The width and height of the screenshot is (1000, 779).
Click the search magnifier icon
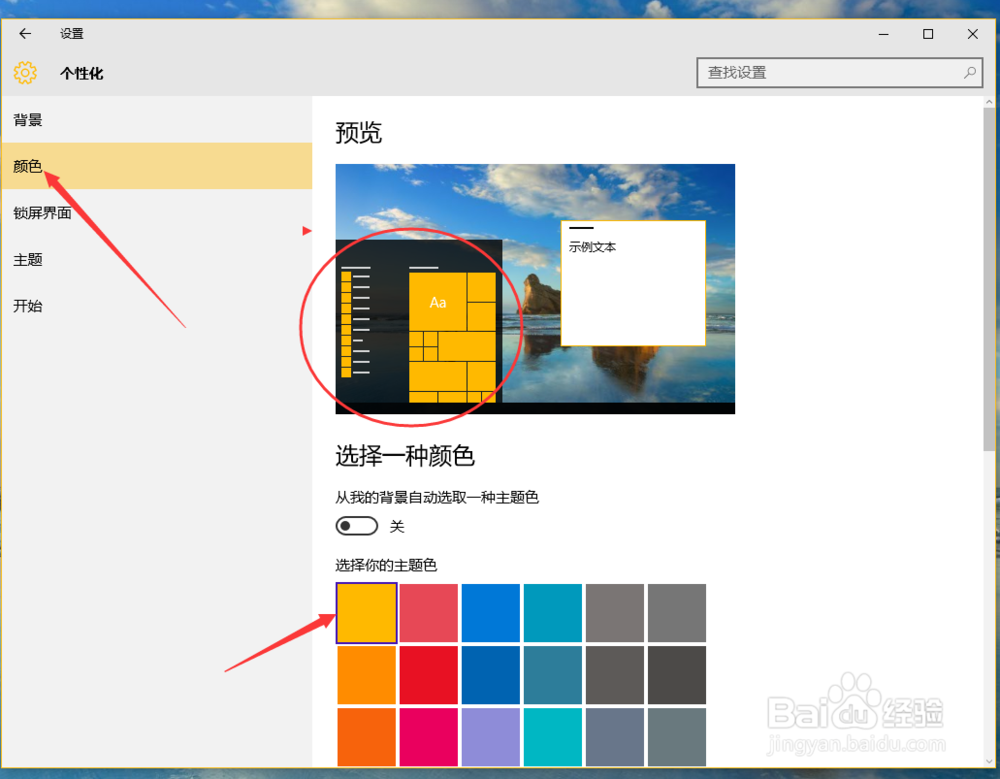pos(969,73)
